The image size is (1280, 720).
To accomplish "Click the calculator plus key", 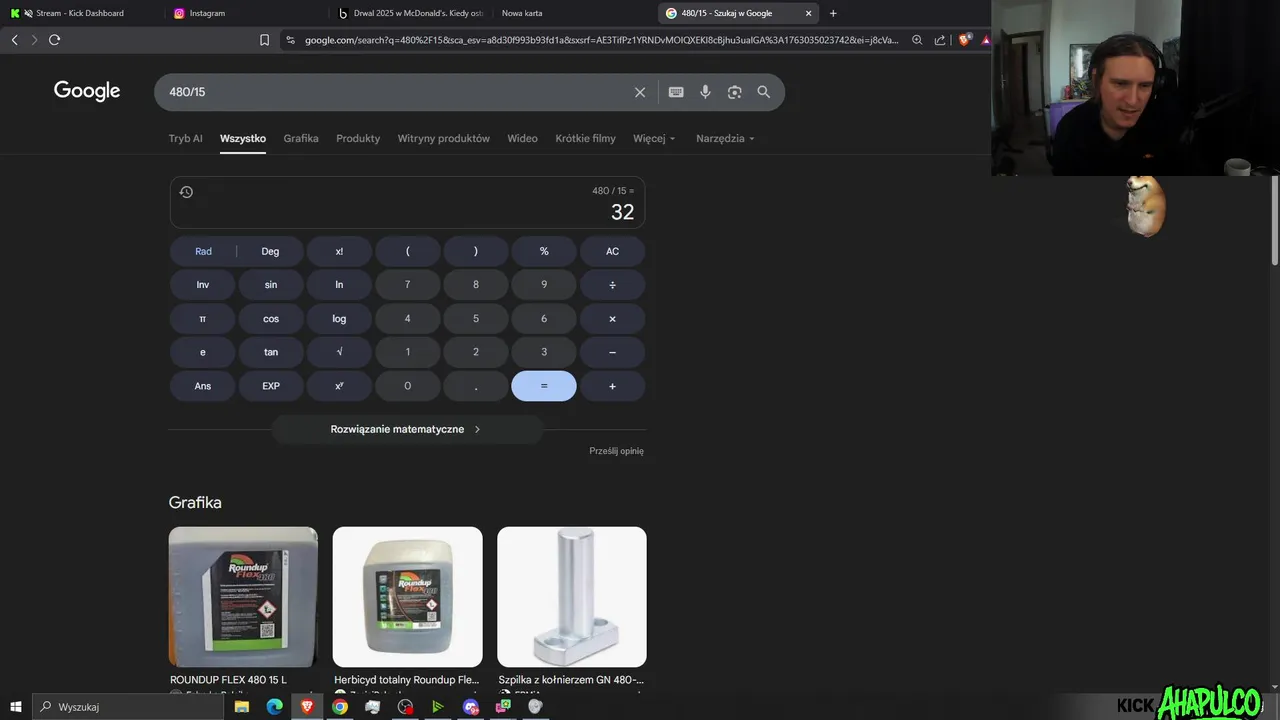I will [x=612, y=386].
